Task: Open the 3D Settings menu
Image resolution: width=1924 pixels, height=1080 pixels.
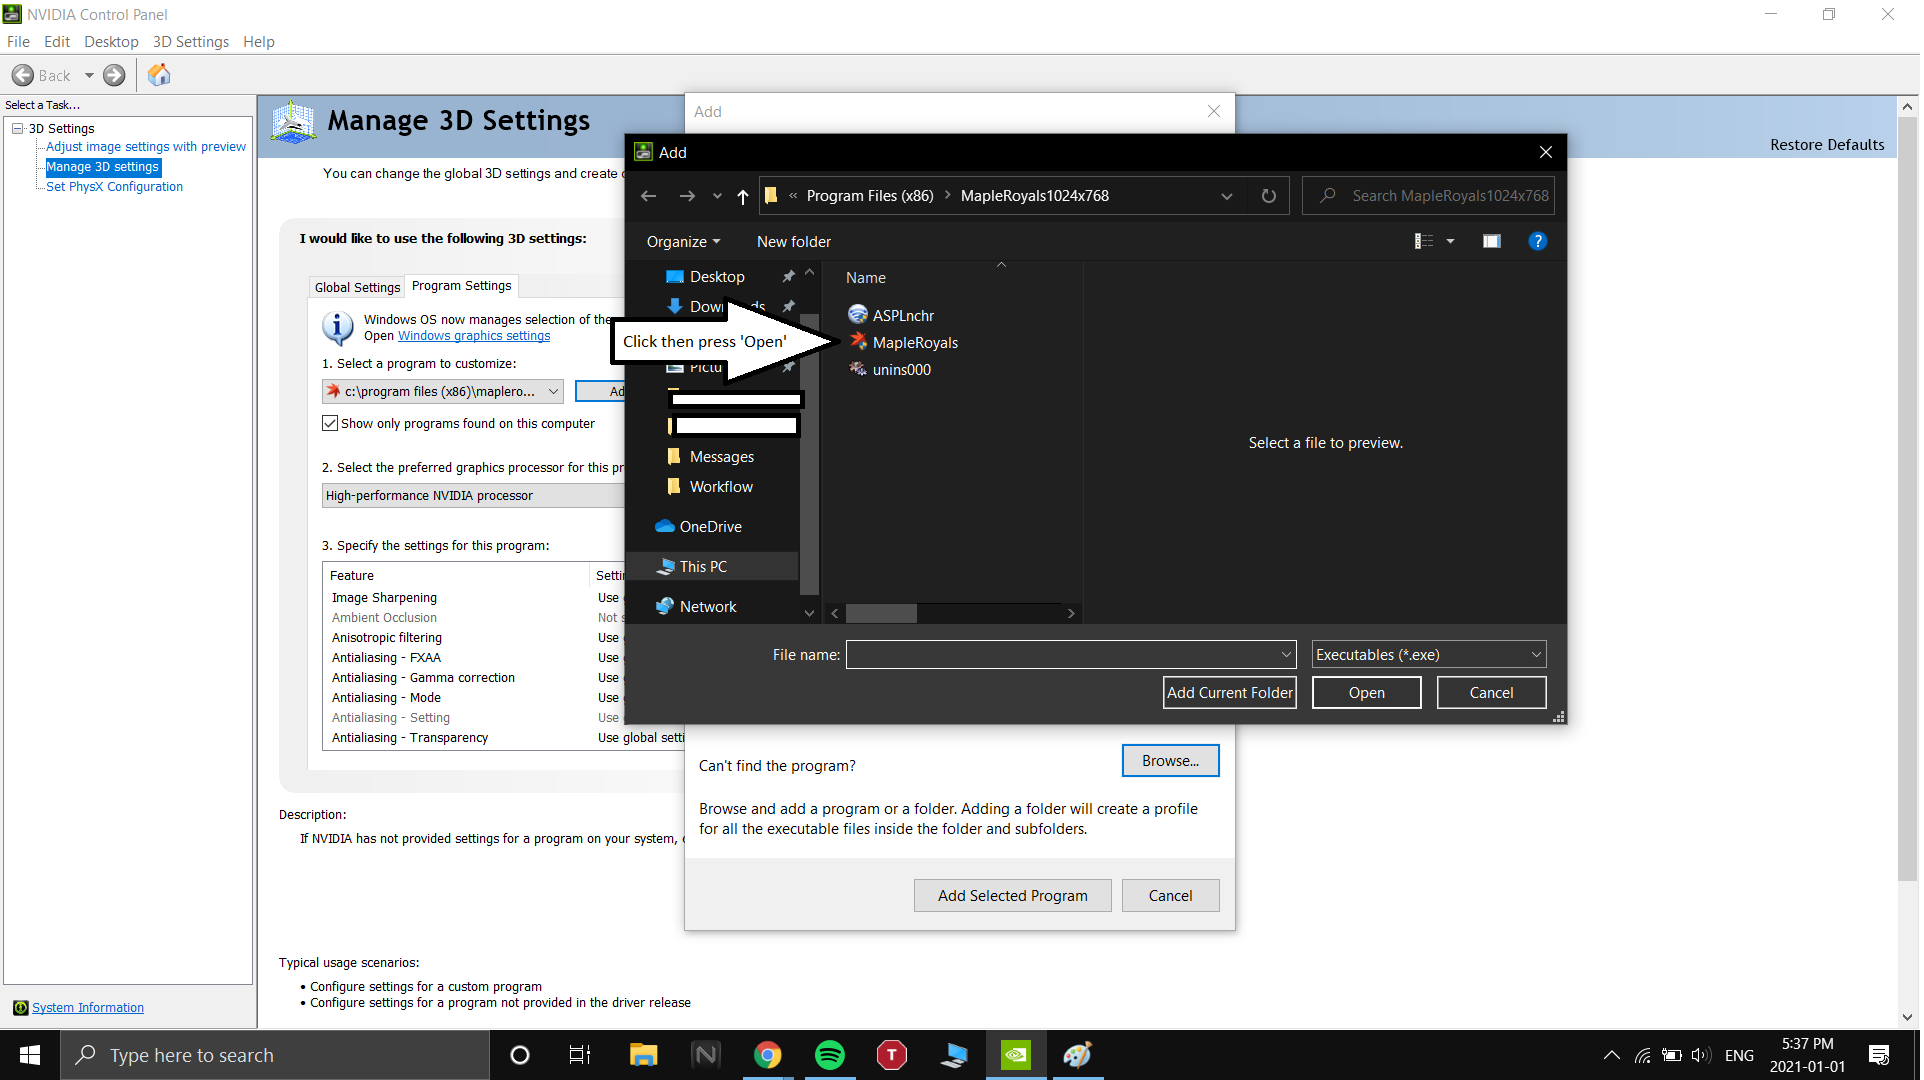Action: click(x=190, y=42)
